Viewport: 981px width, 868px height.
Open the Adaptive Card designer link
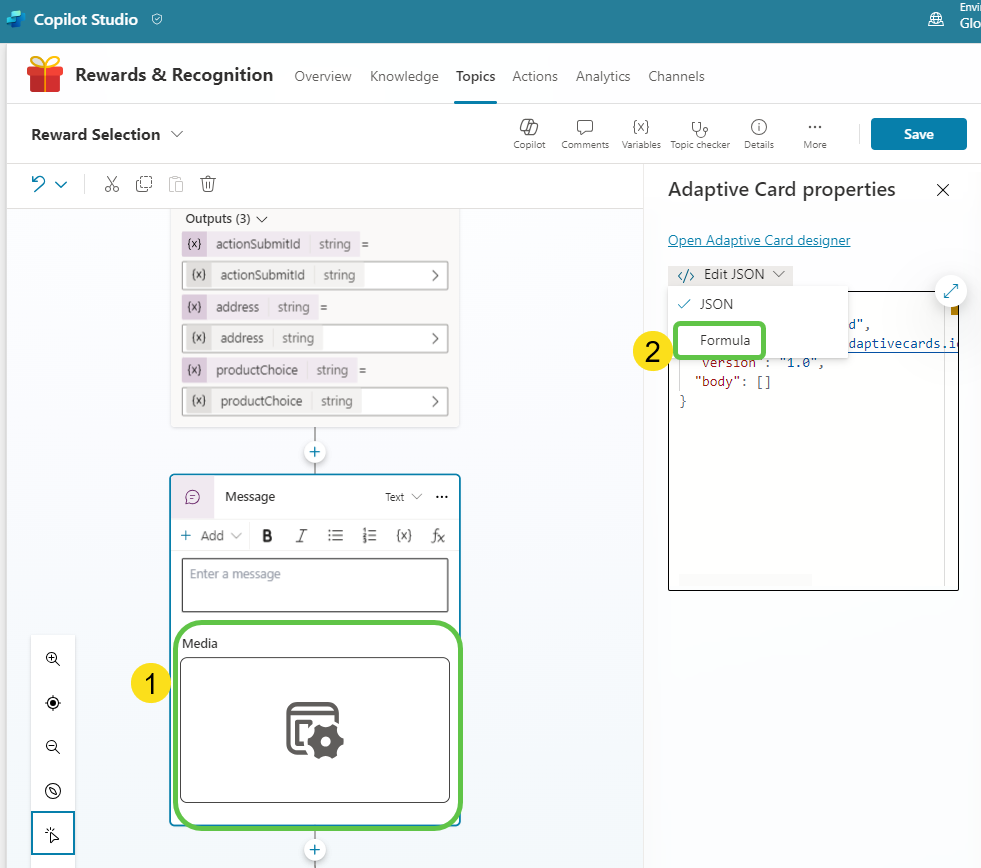758,240
